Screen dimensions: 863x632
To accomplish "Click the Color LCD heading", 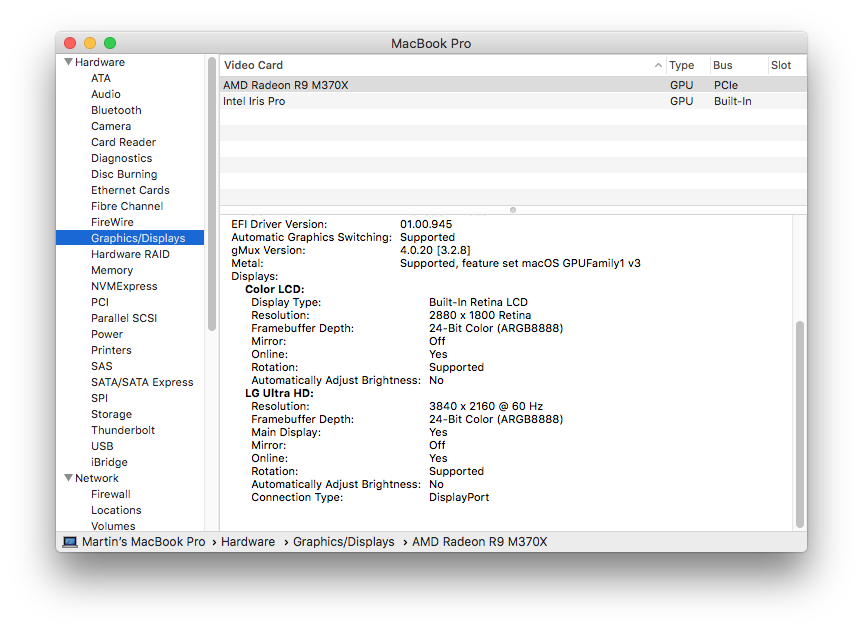I will 275,289.
